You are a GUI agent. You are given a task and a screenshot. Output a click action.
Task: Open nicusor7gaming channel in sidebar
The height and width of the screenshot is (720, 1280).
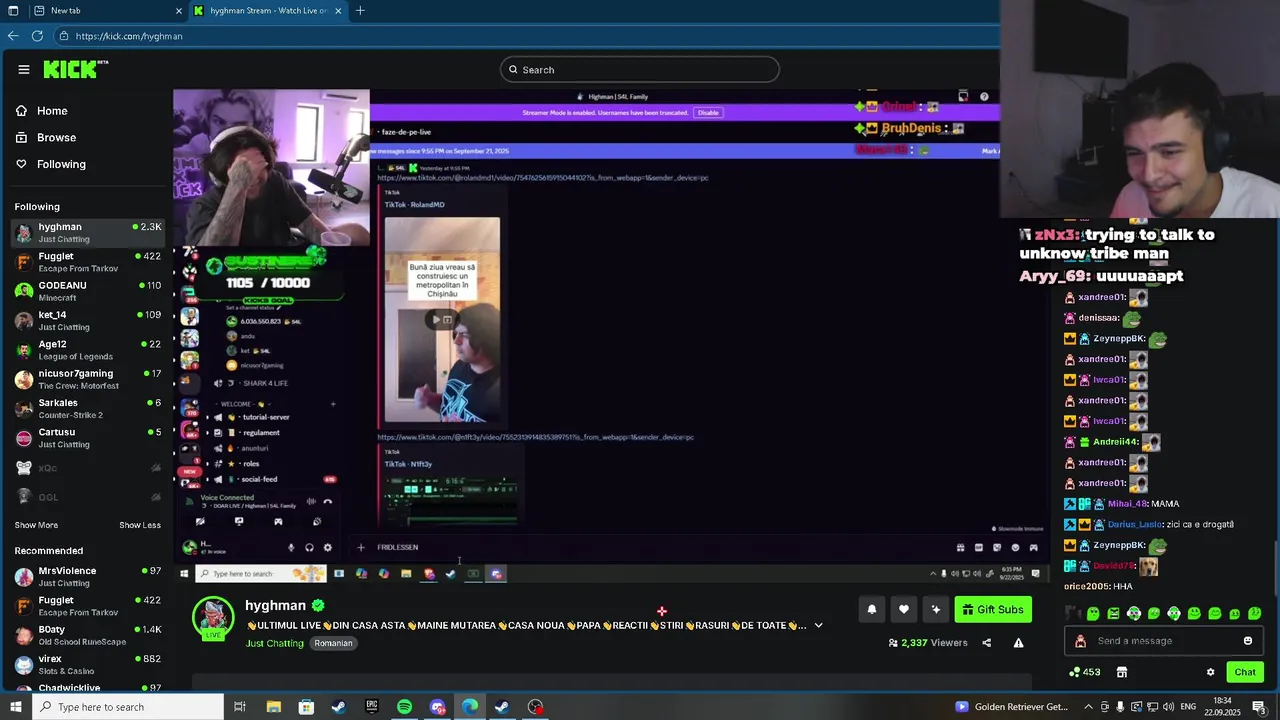[x=88, y=379]
